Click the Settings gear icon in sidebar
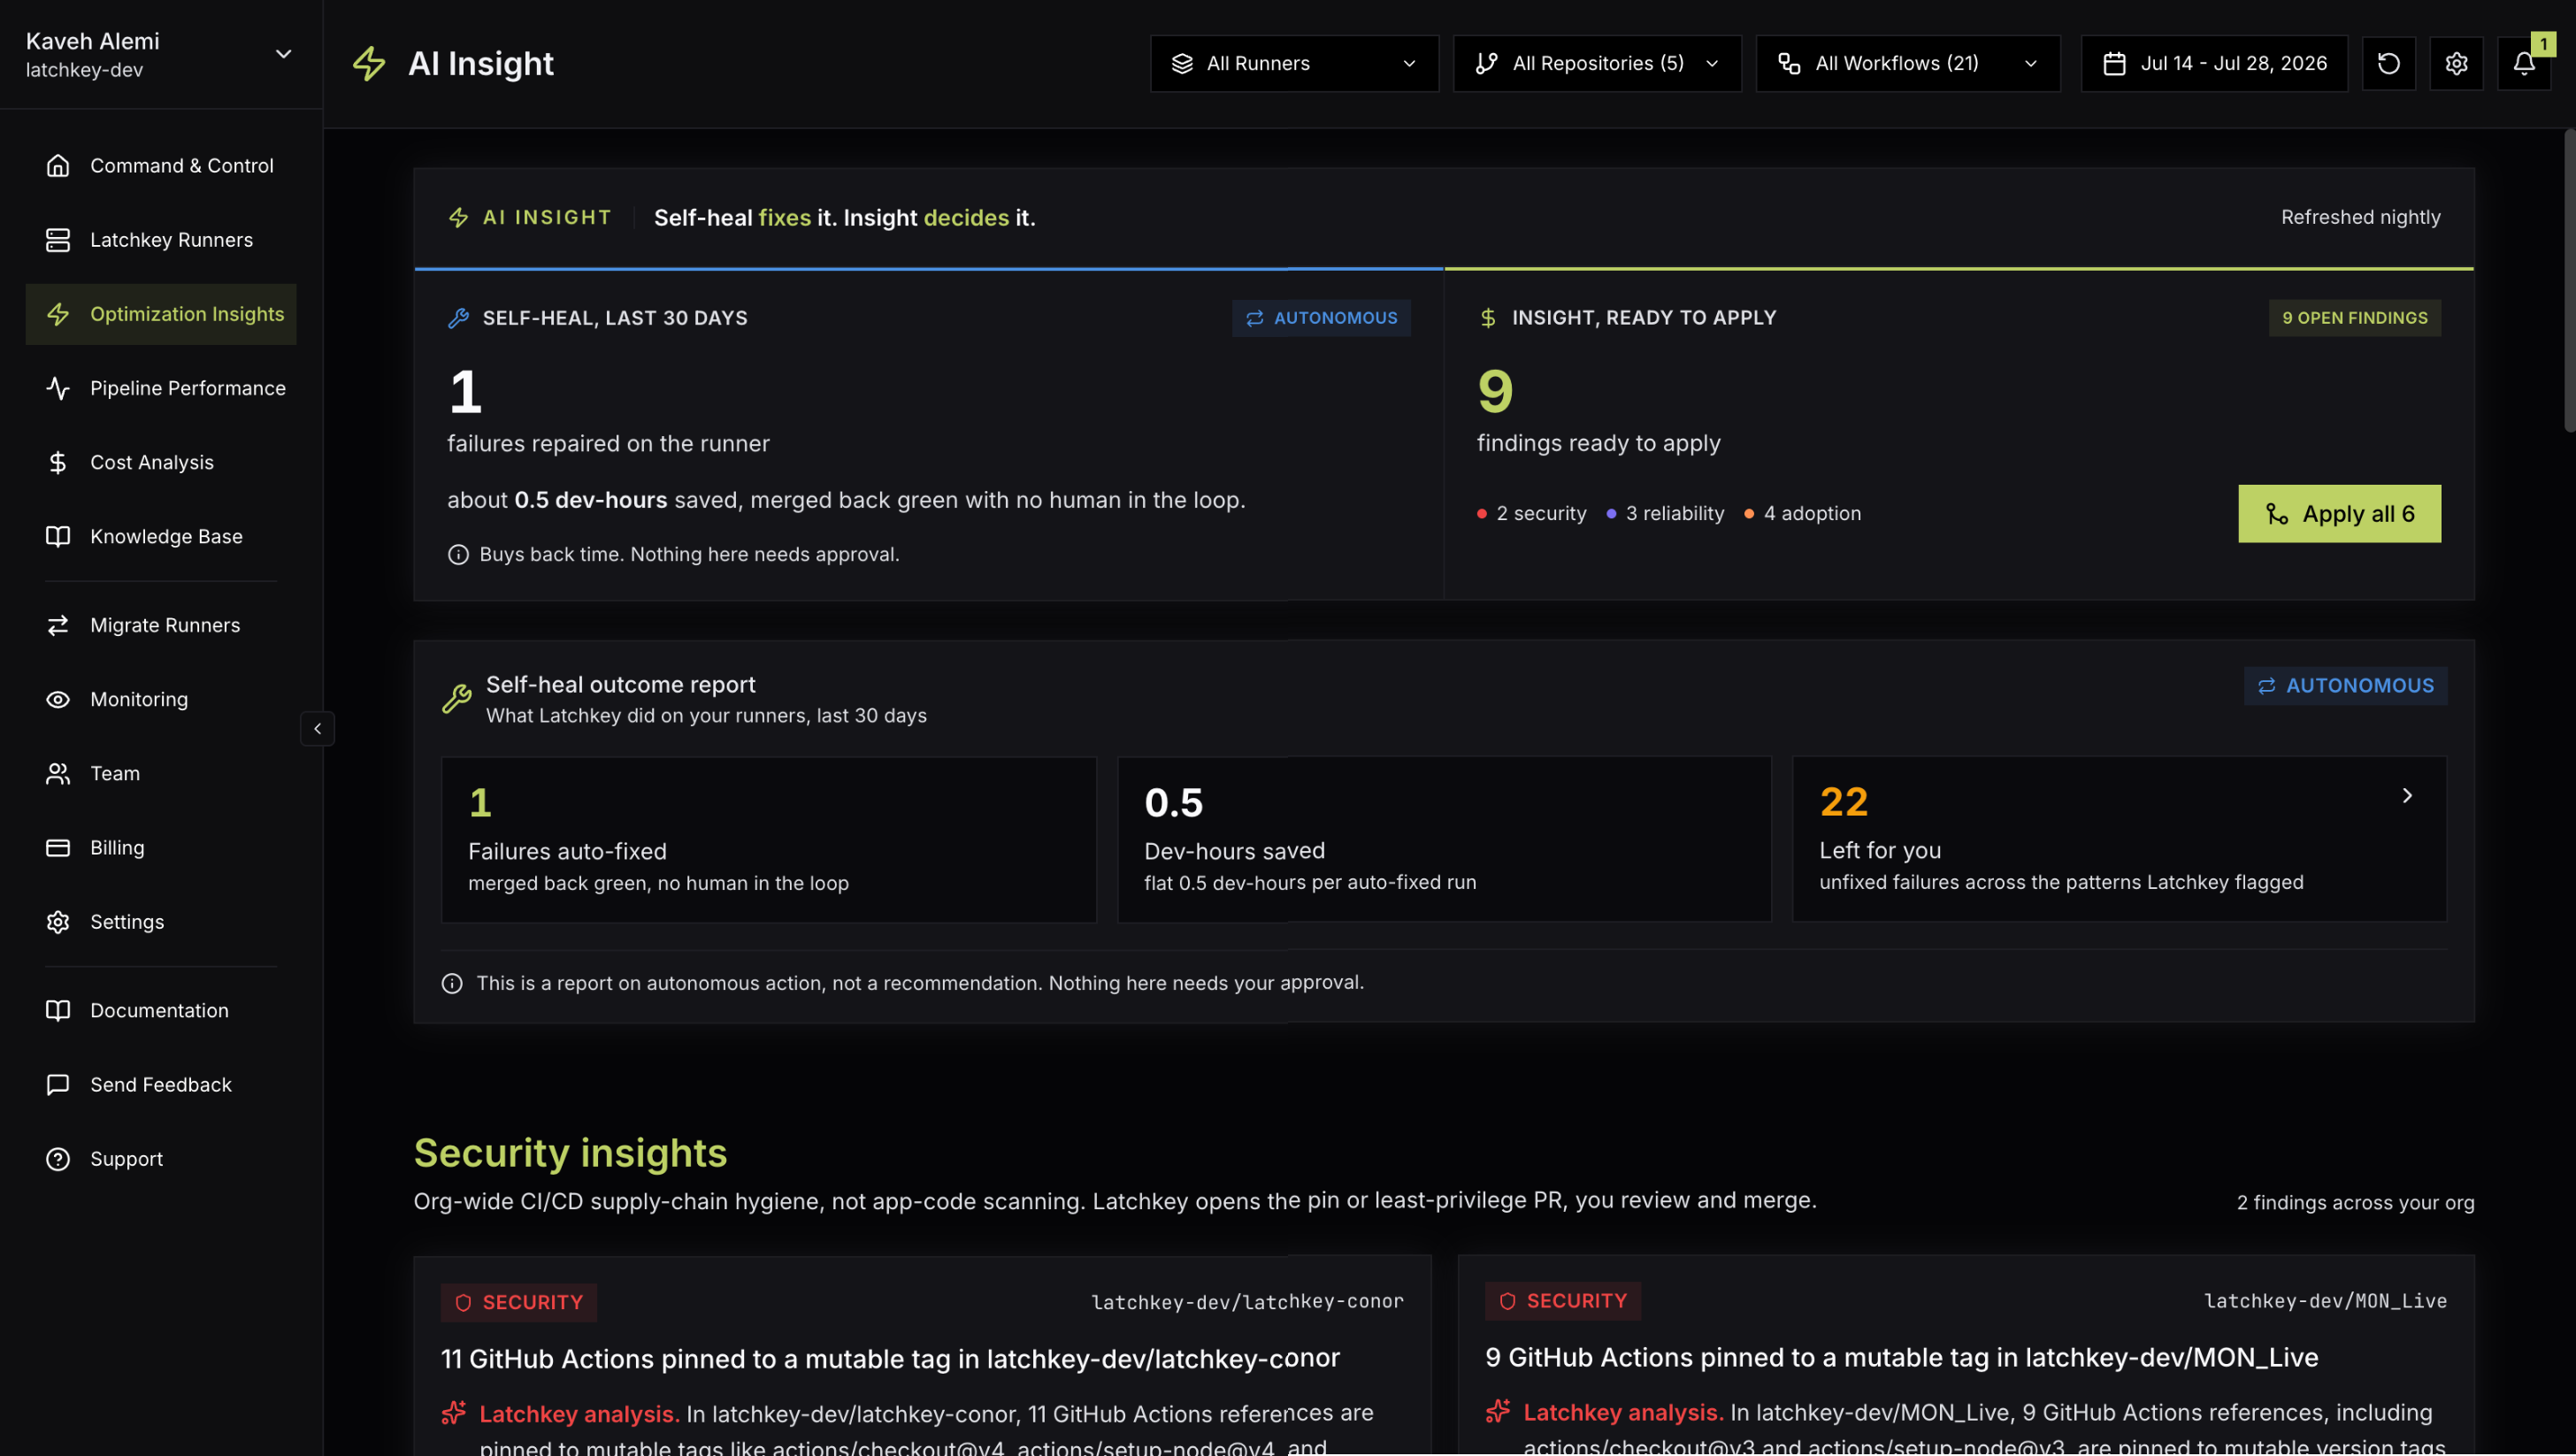2576x1456 pixels. pos(58,921)
